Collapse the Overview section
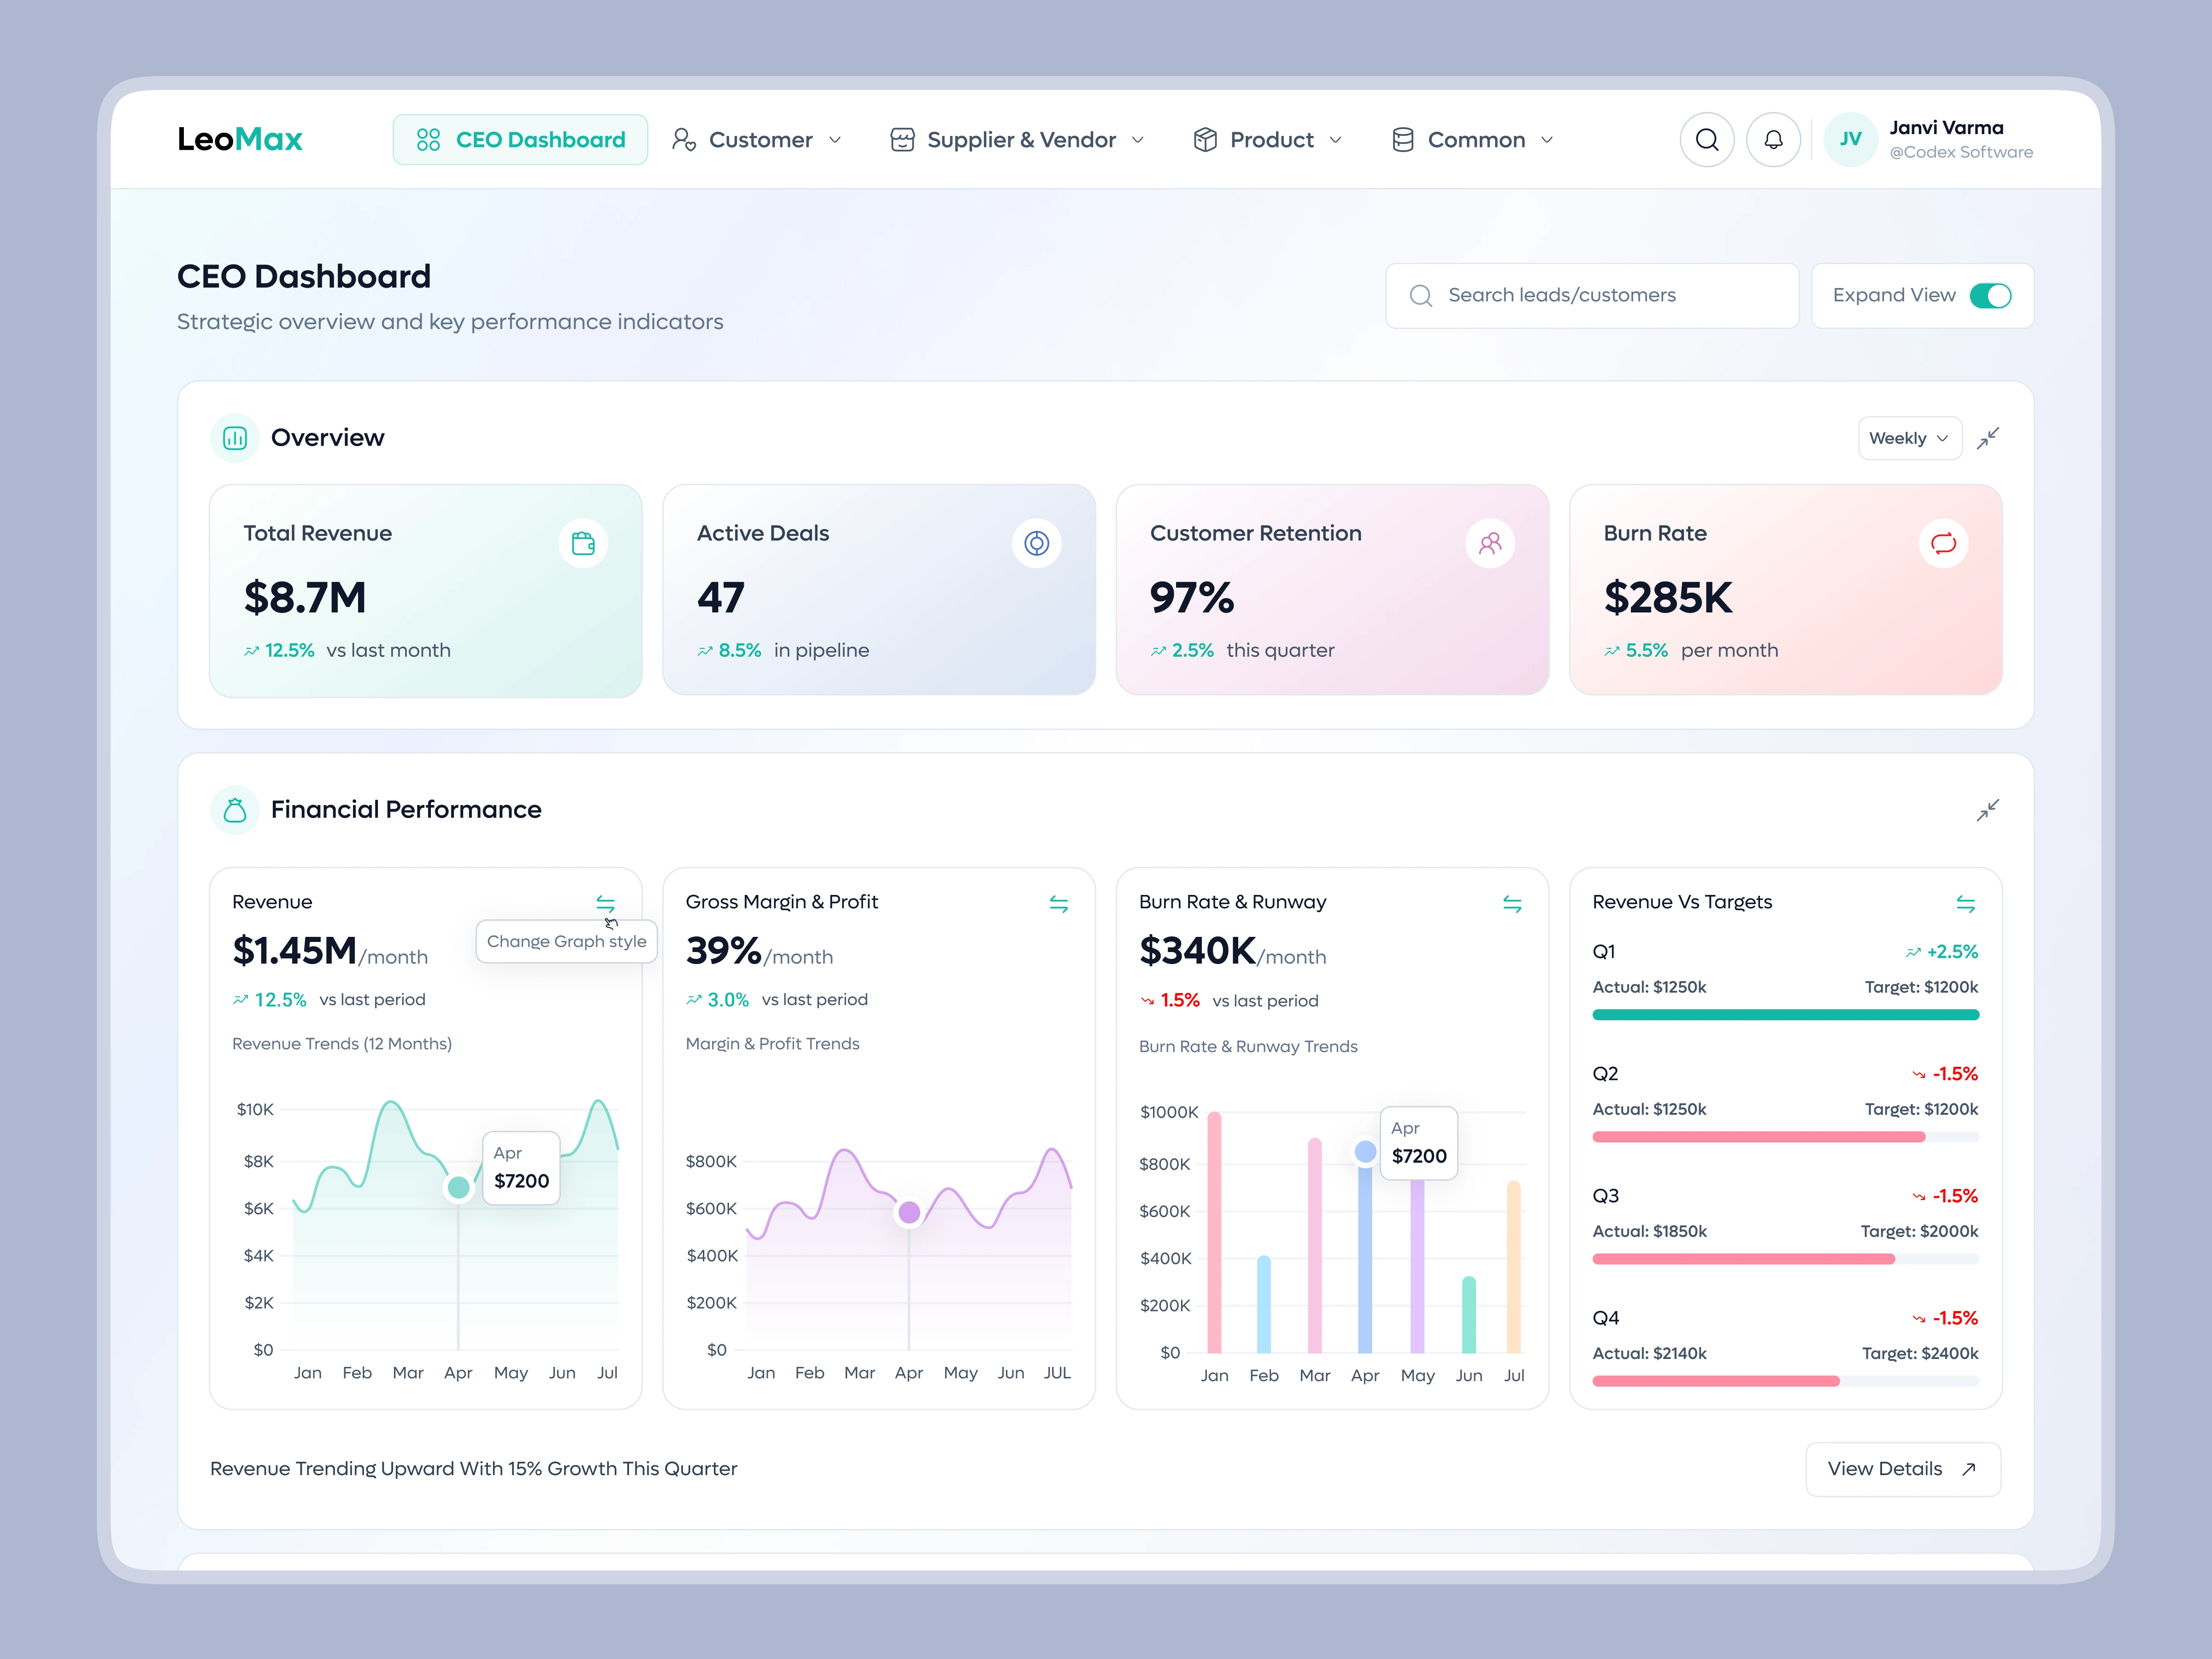This screenshot has width=2212, height=1659. 1987,438
